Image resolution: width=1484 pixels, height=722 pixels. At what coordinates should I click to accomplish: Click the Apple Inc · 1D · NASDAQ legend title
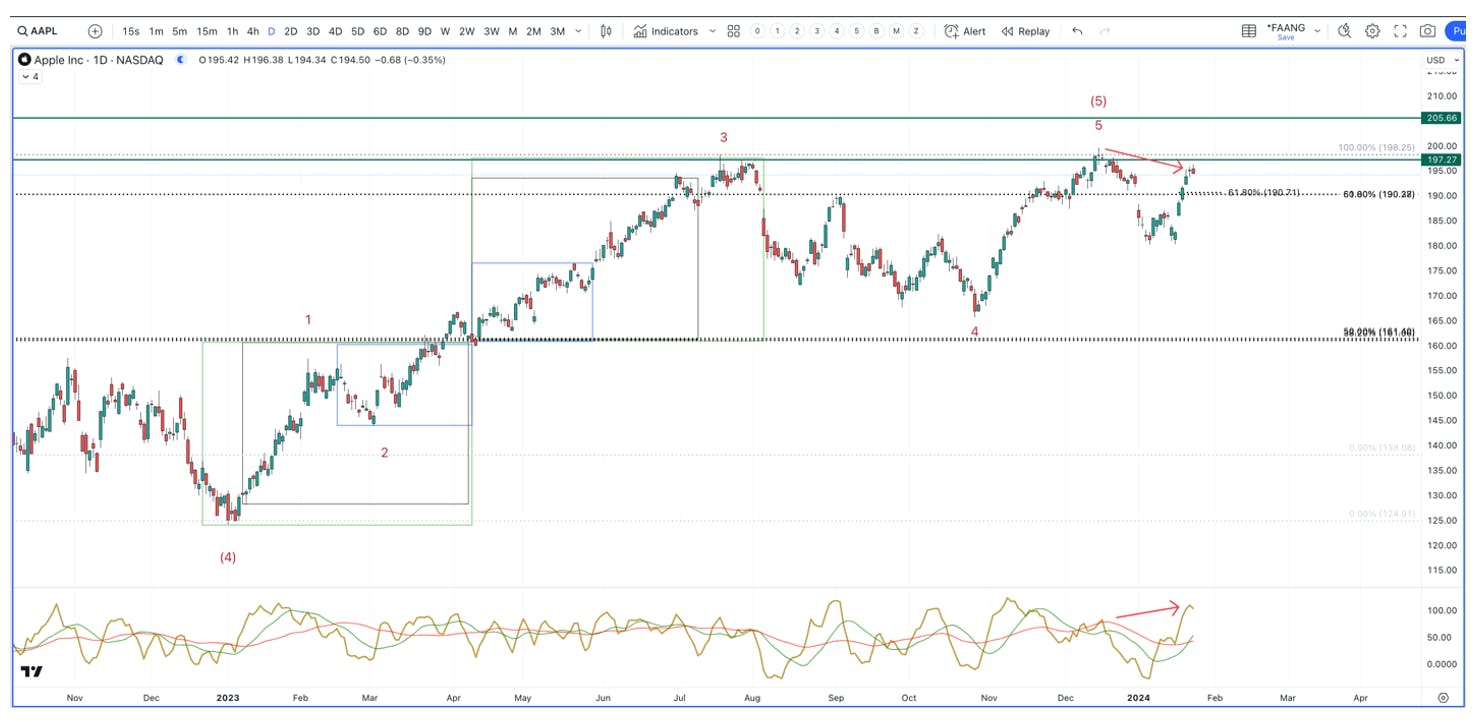[98, 60]
